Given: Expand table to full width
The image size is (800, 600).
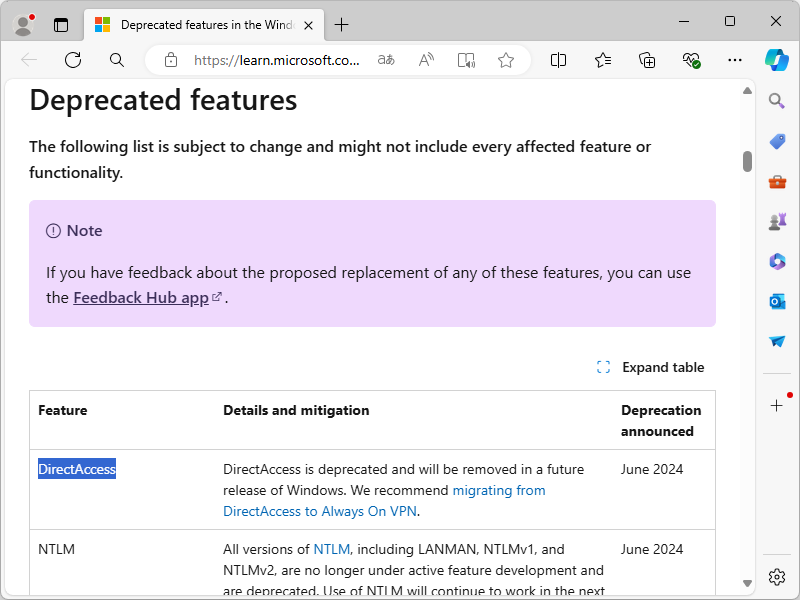Looking at the screenshot, I should (651, 367).
